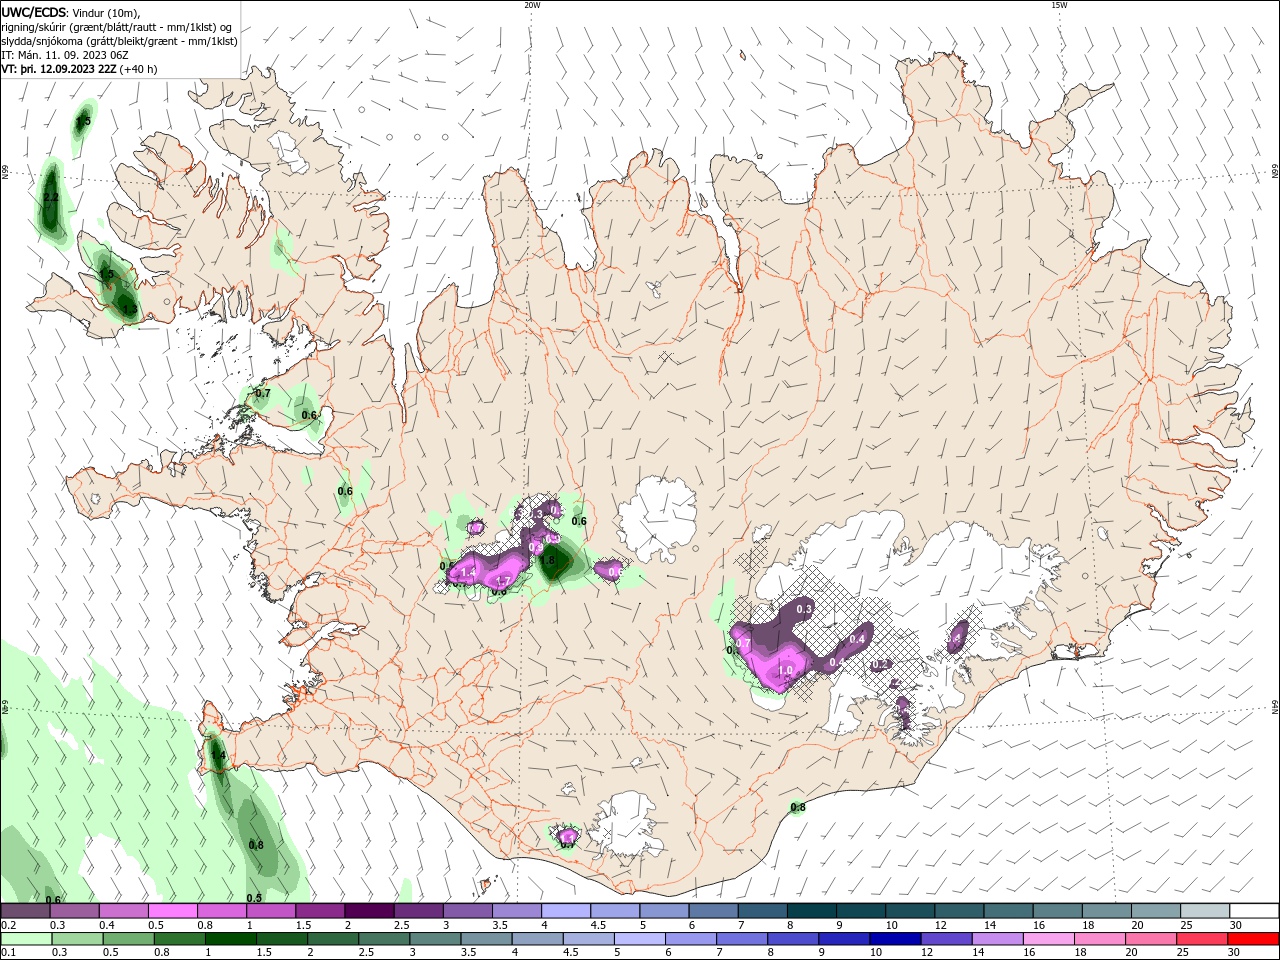Click the 1.0 snowfall value in the pink area
This screenshot has width=1280, height=960.
pyautogui.click(x=785, y=670)
